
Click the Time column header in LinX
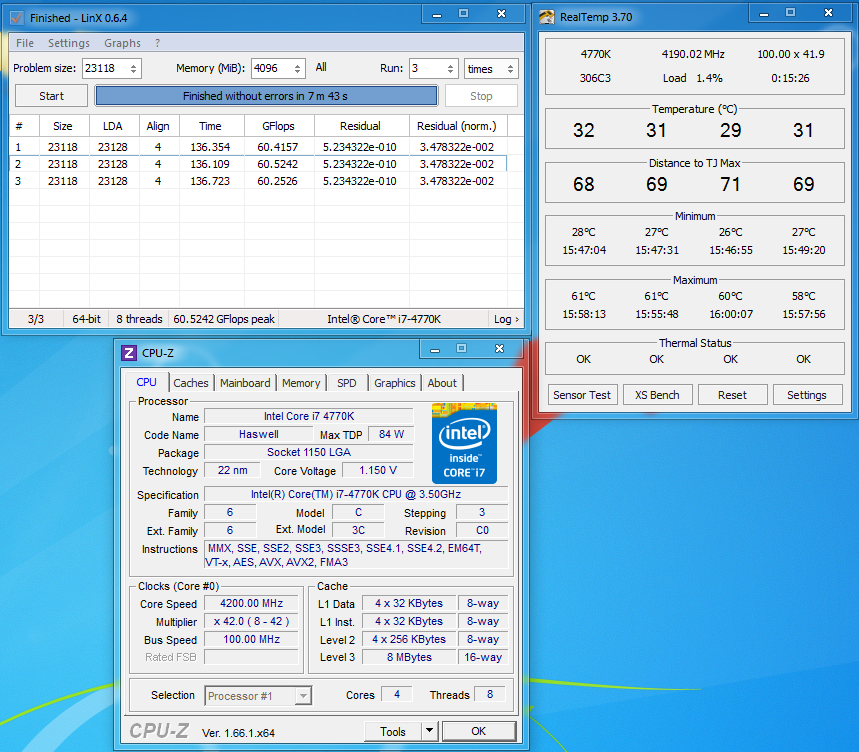point(211,126)
